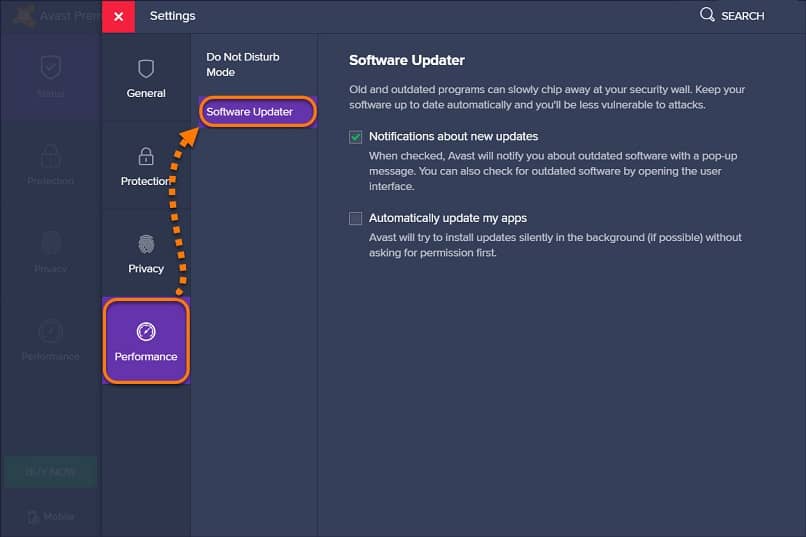Click the magnifying glass search icon
Screen dimensions: 806x537
tap(707, 15)
